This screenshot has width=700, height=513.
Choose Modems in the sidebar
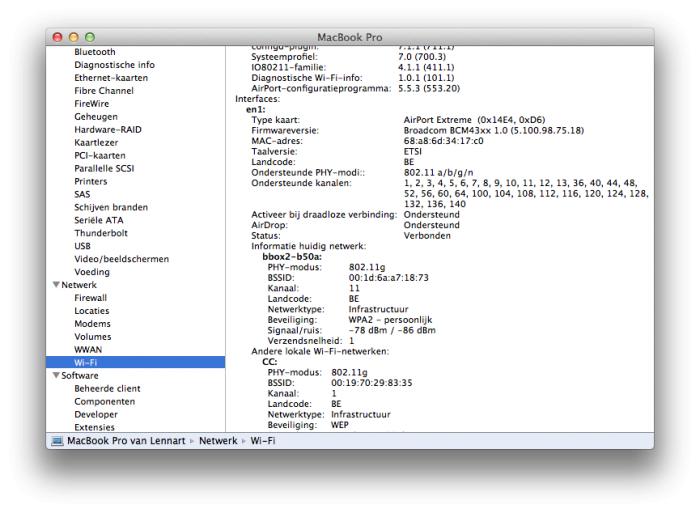coord(92,324)
